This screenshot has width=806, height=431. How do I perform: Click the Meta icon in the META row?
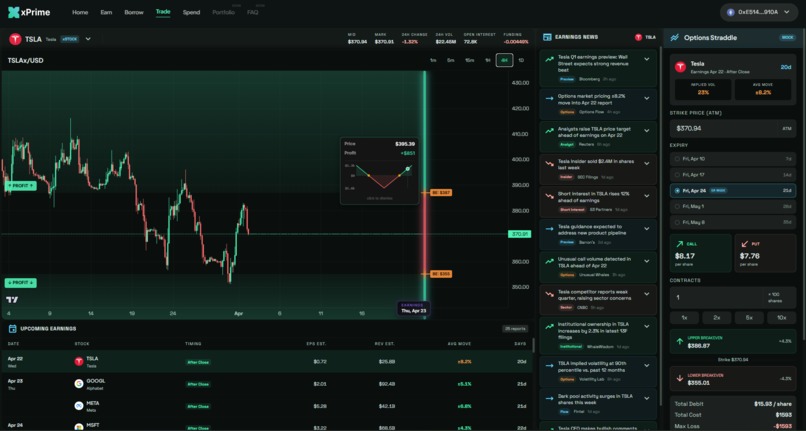[x=79, y=406]
